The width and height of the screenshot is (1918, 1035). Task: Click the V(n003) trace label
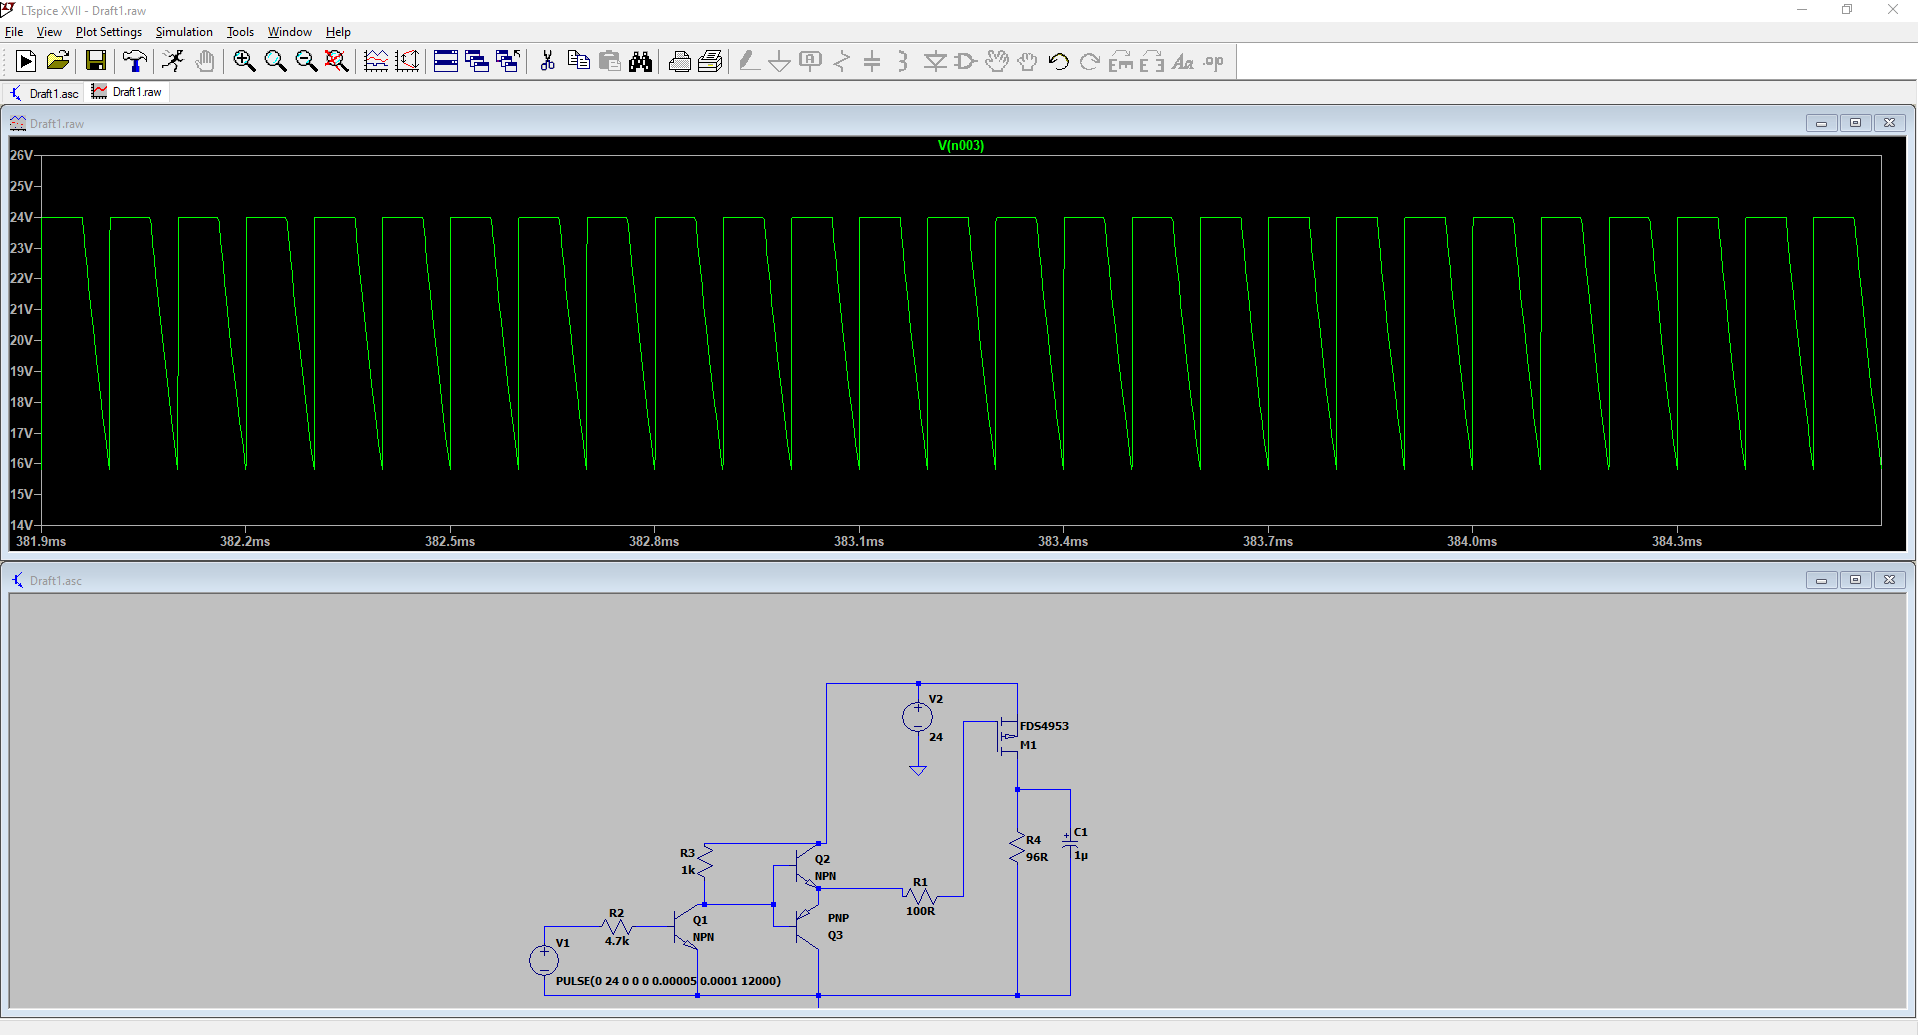(960, 146)
